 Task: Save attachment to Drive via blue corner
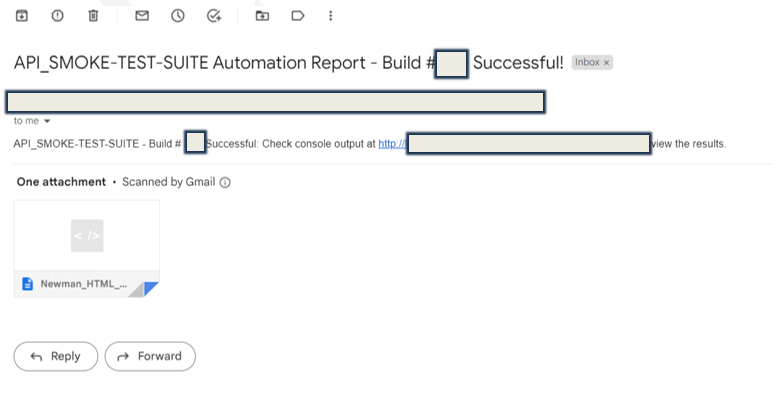tap(151, 288)
